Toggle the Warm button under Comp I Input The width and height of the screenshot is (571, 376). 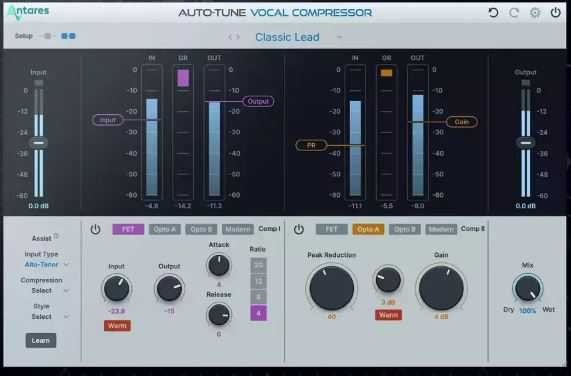click(x=117, y=326)
